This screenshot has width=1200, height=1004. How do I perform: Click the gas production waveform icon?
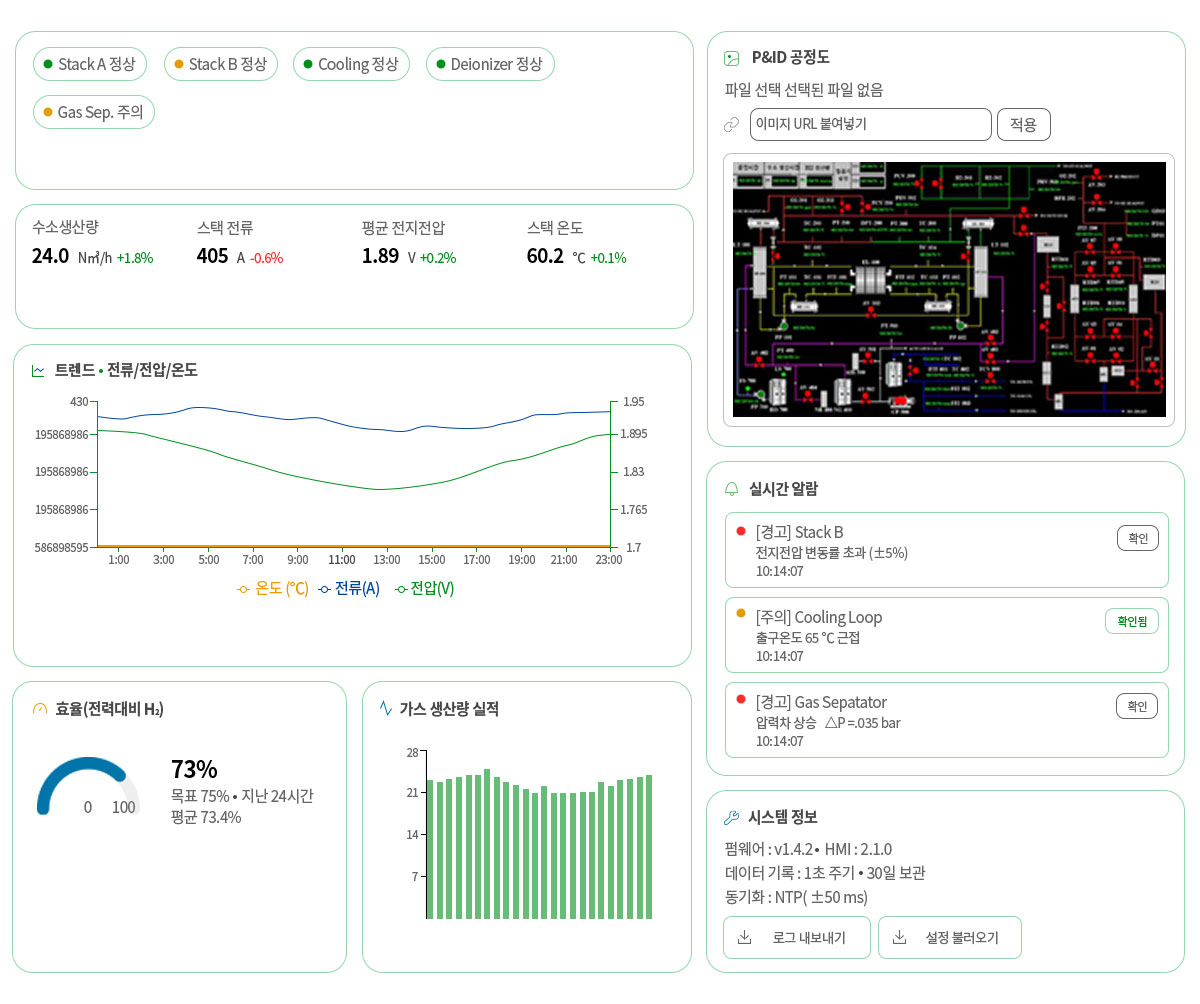pyautogui.click(x=386, y=709)
